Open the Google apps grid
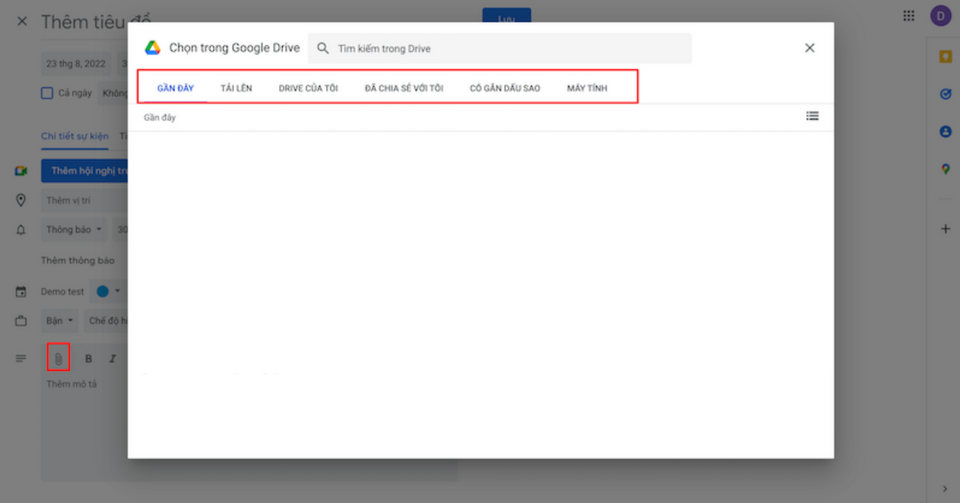Image resolution: width=960 pixels, height=503 pixels. tap(908, 16)
